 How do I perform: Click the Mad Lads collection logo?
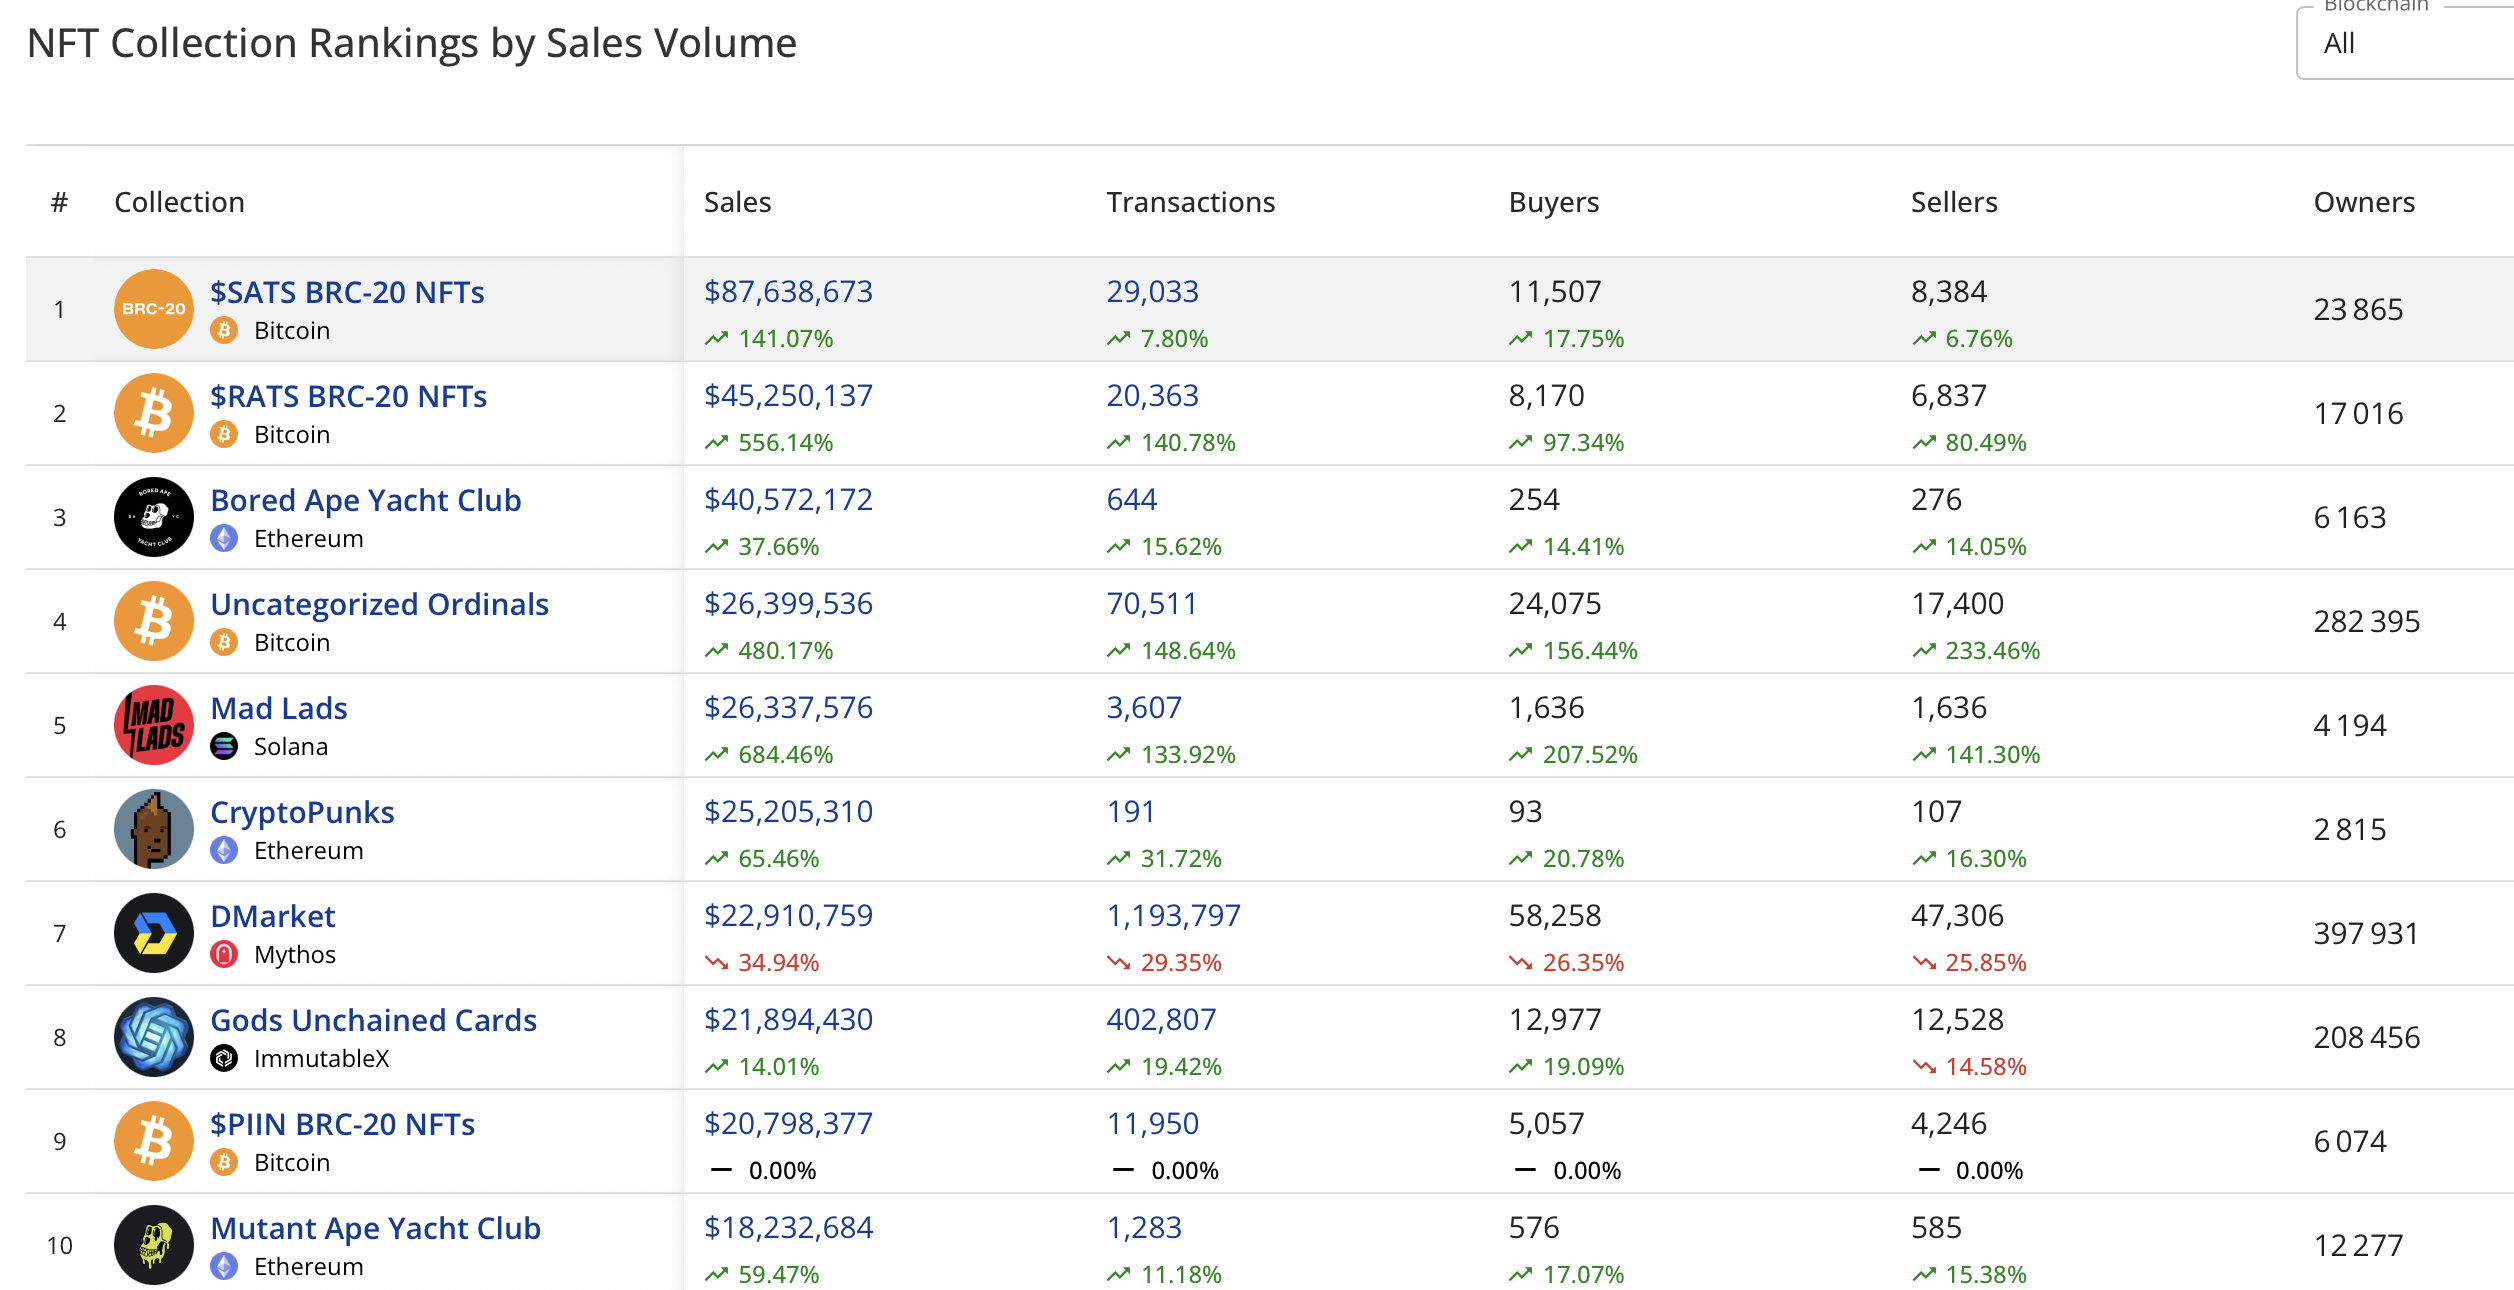(153, 725)
